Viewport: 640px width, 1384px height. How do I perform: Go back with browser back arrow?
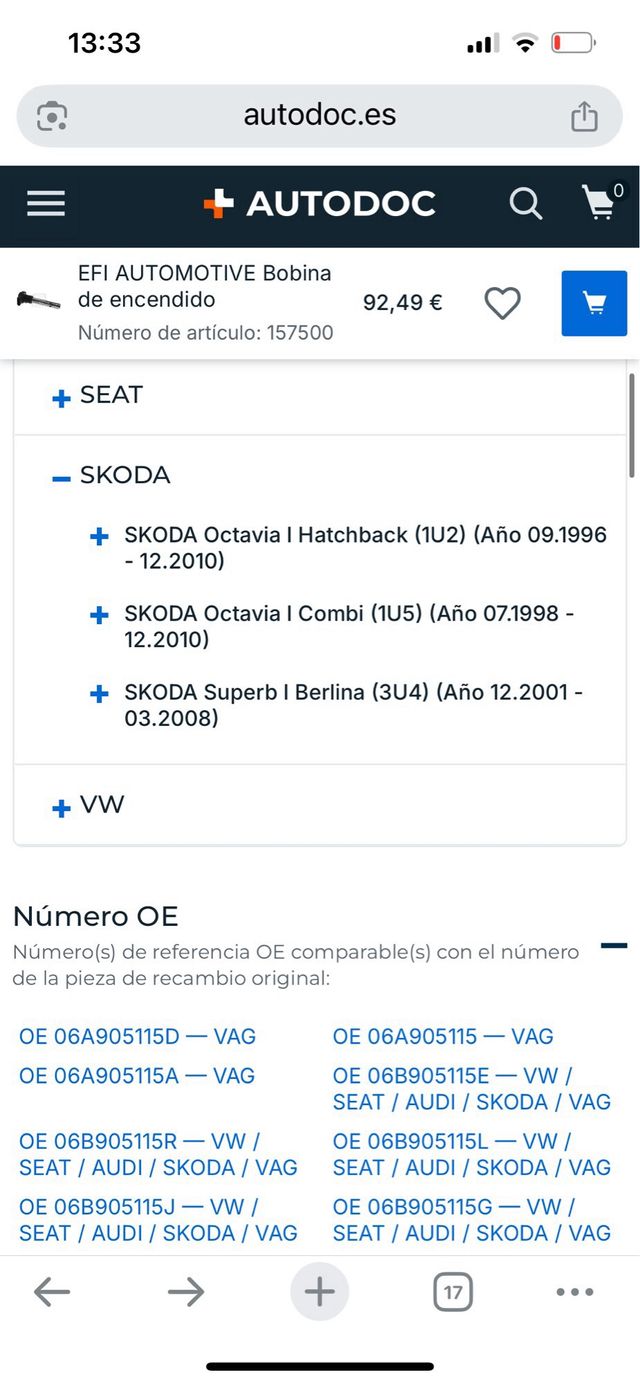pyautogui.click(x=52, y=1292)
